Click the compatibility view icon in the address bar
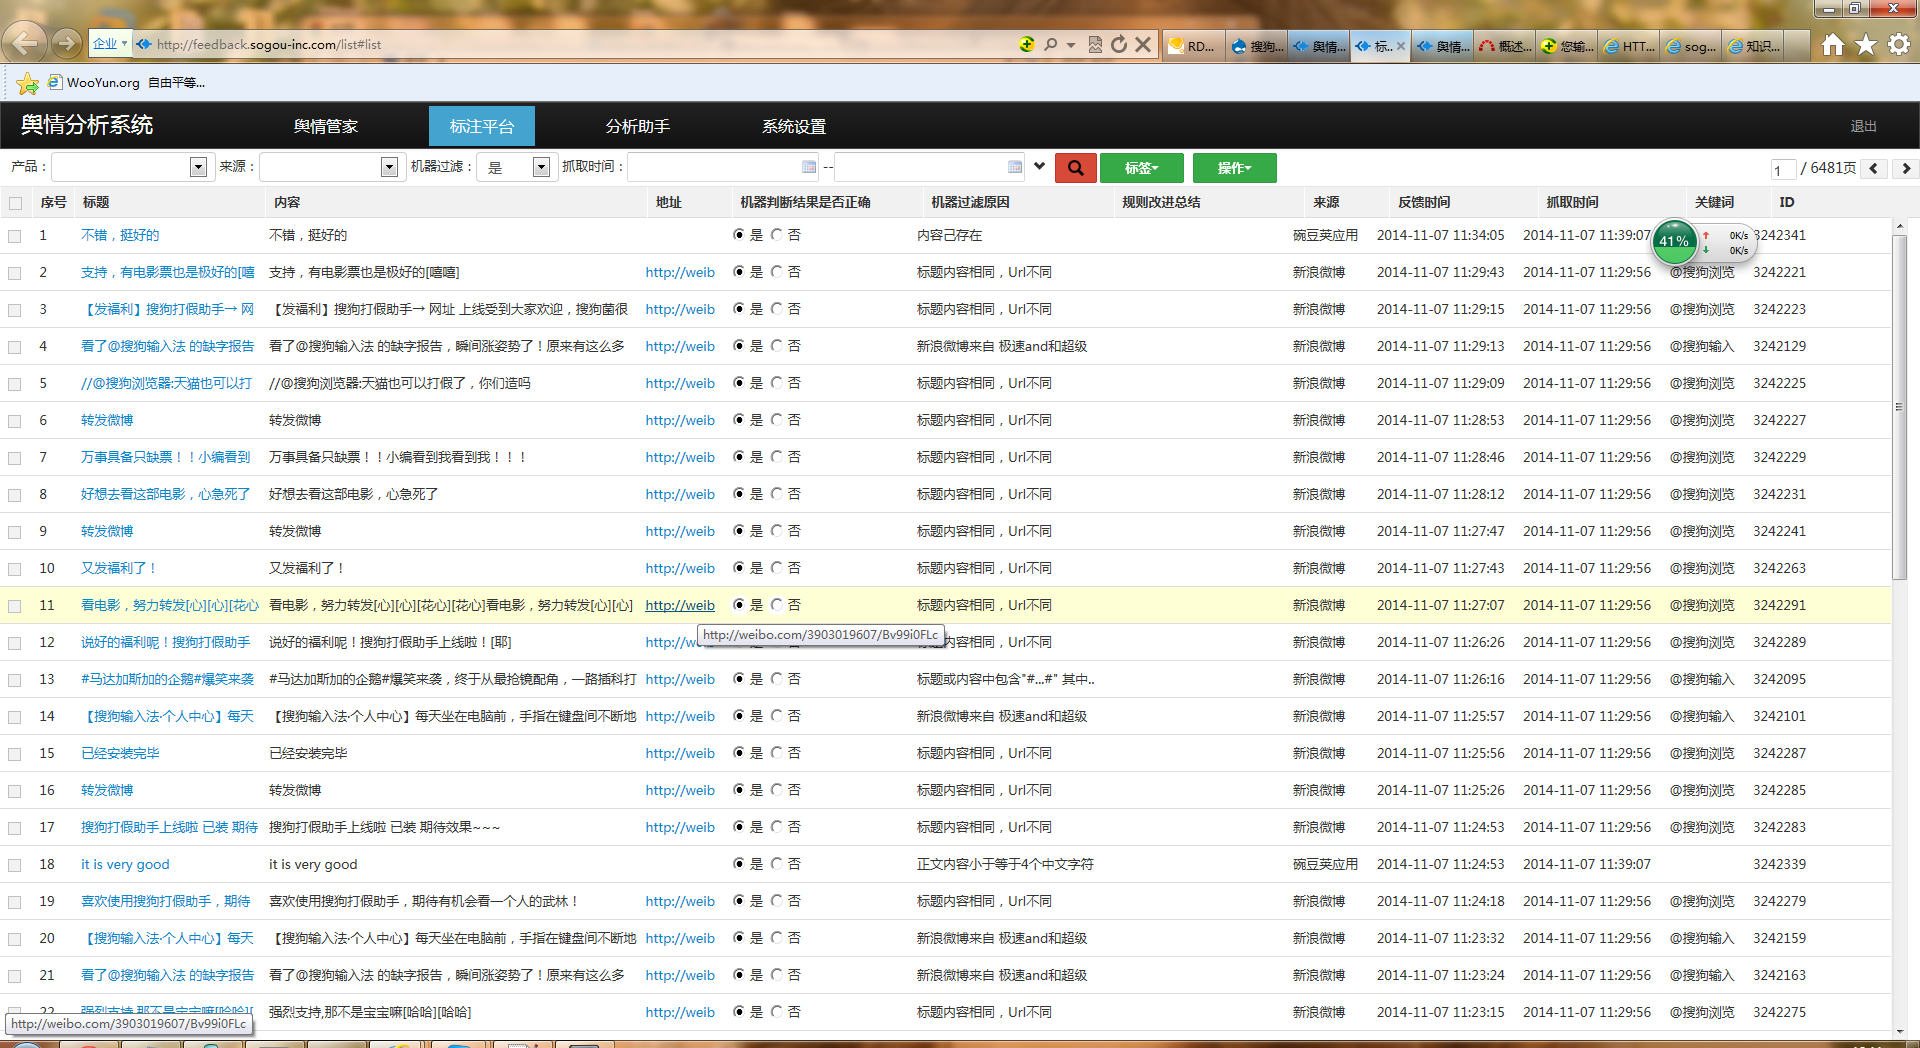1920x1048 pixels. (1095, 44)
